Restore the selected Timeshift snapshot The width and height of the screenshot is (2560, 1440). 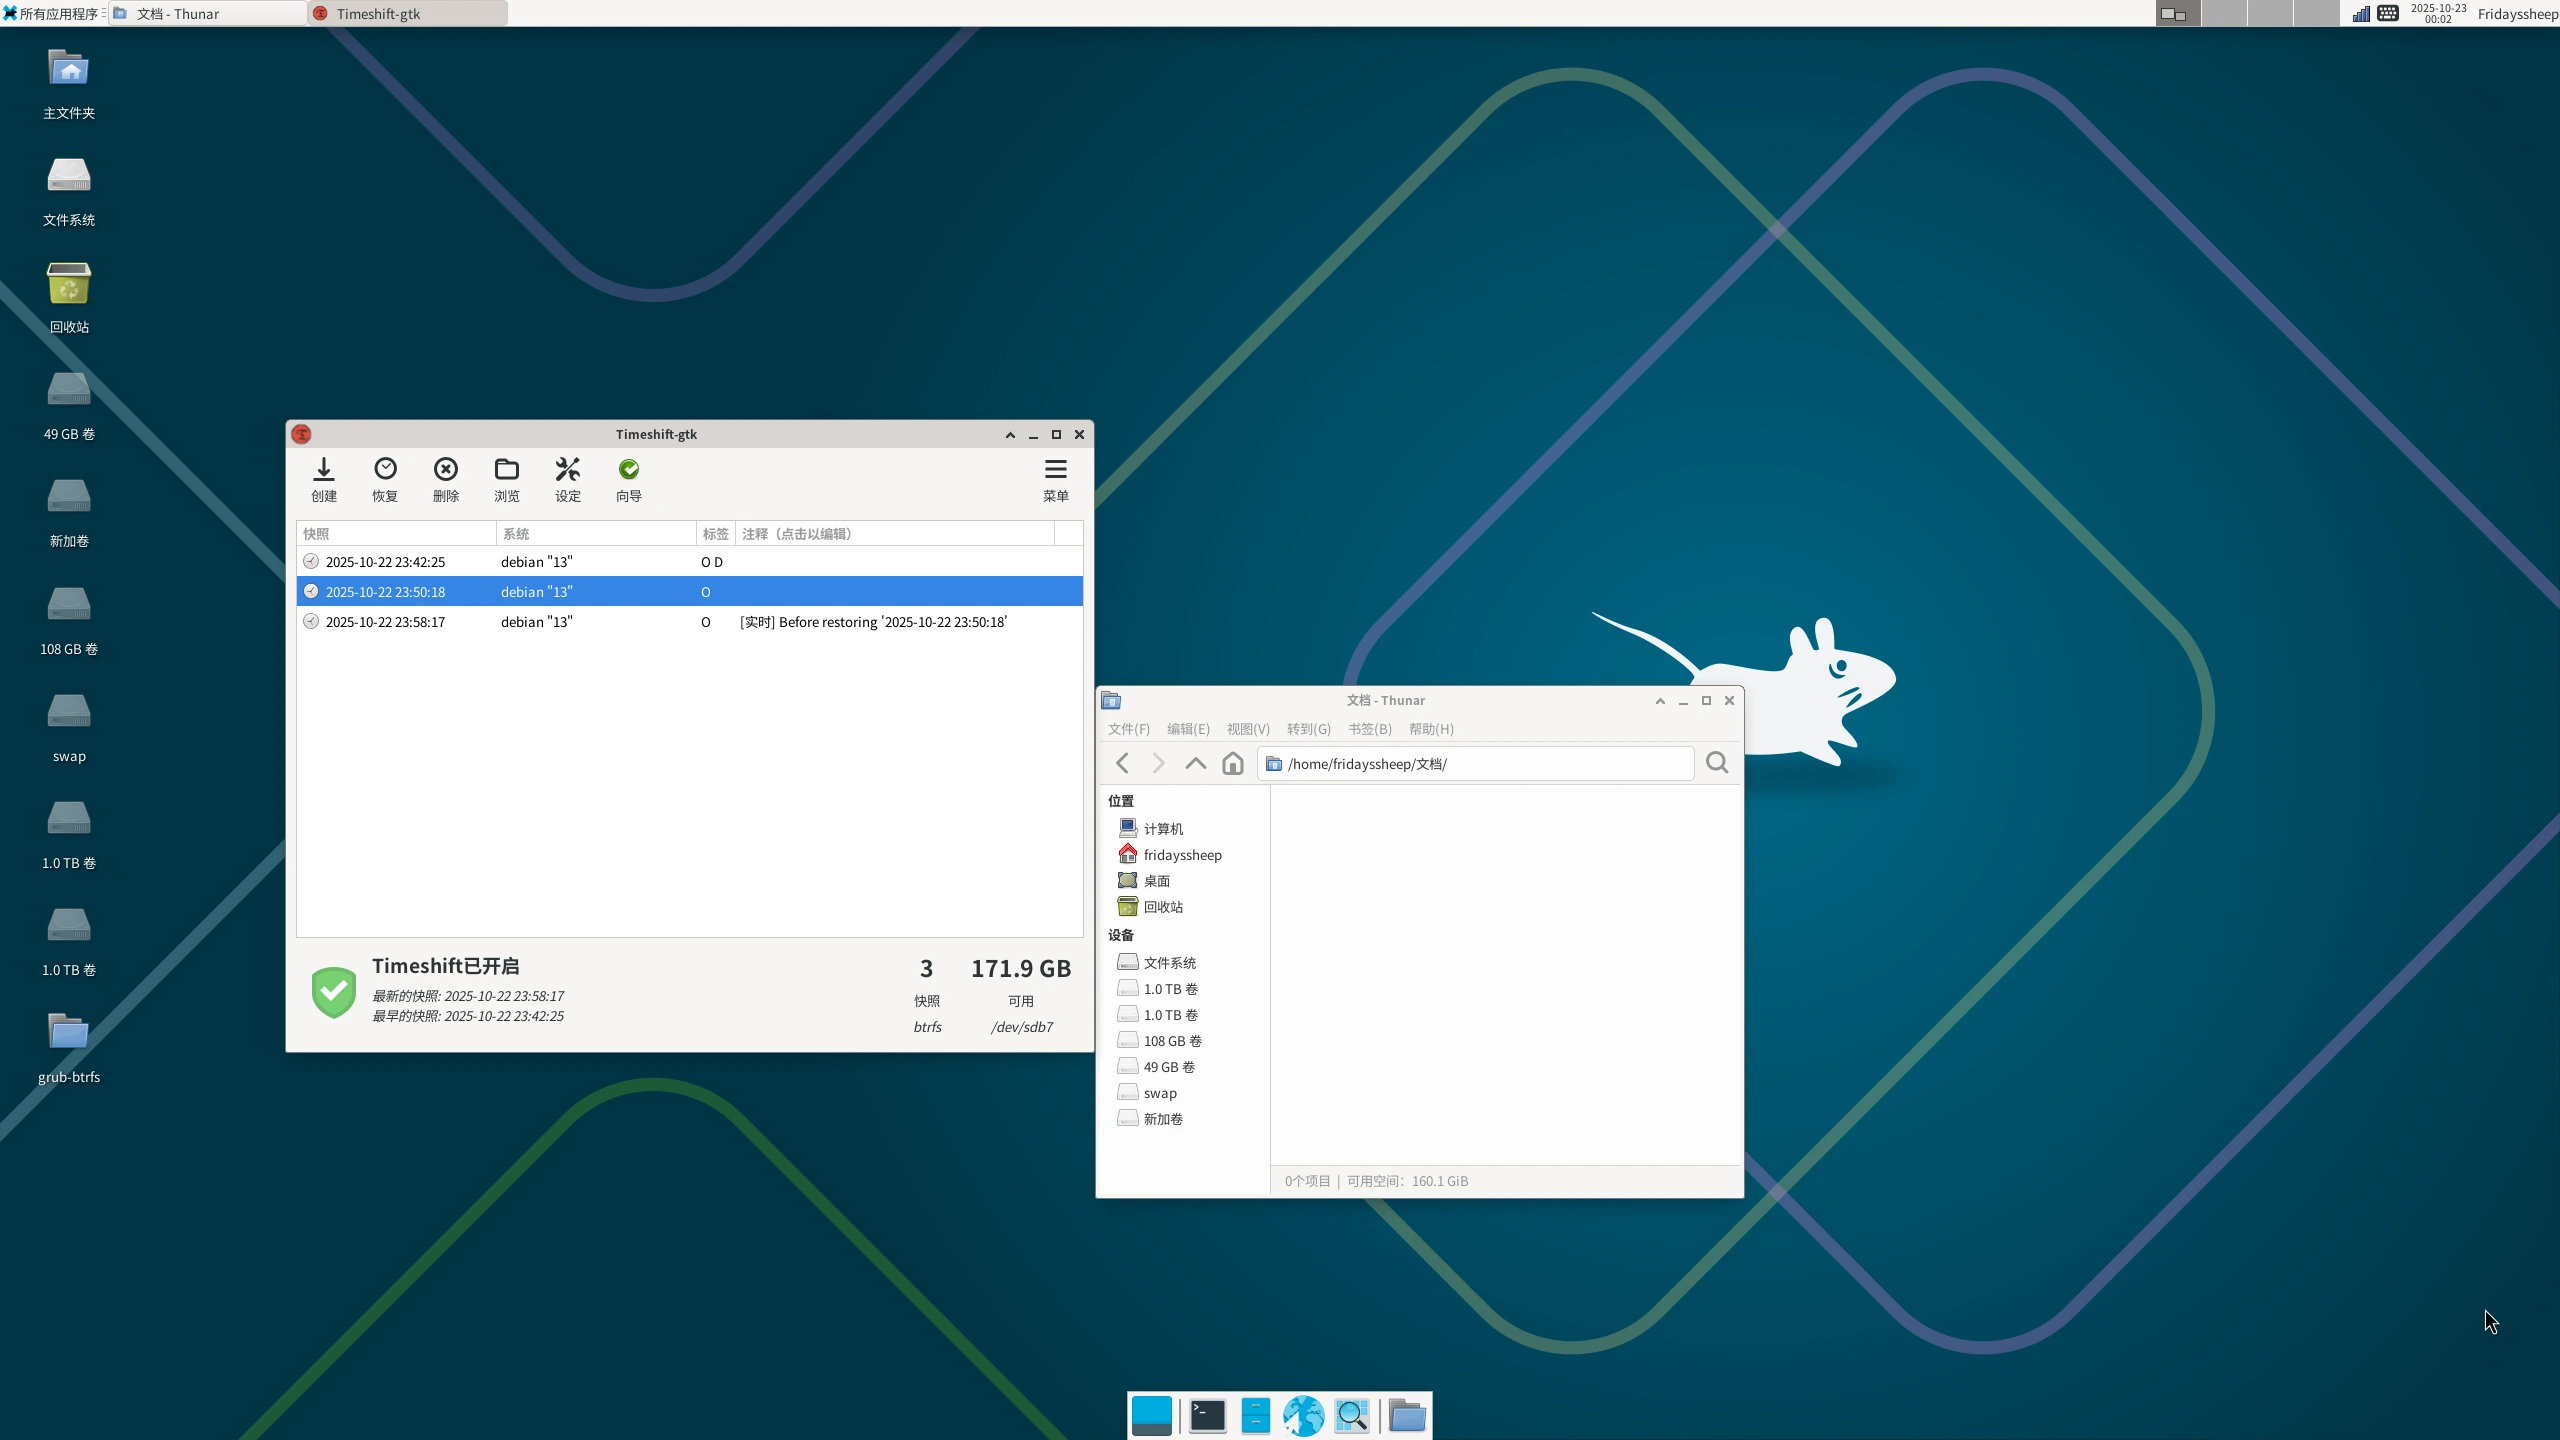coord(384,480)
